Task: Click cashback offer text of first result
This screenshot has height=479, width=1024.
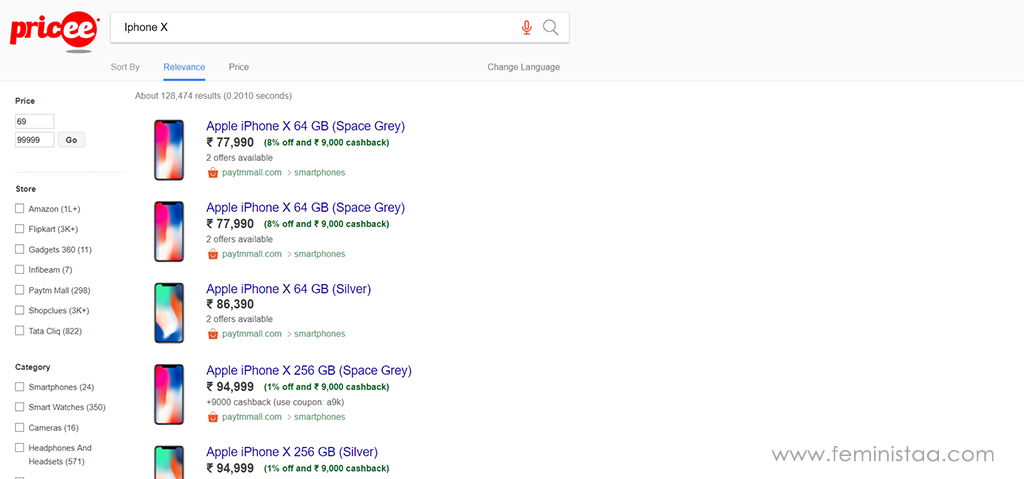Action: [327, 142]
